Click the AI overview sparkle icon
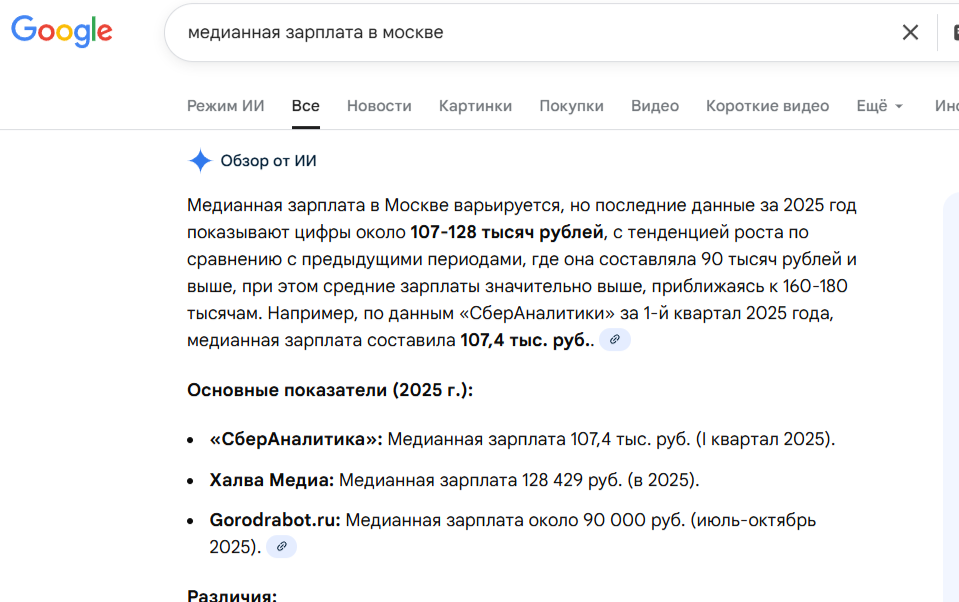Screen dimensions: 959x602 [200, 161]
